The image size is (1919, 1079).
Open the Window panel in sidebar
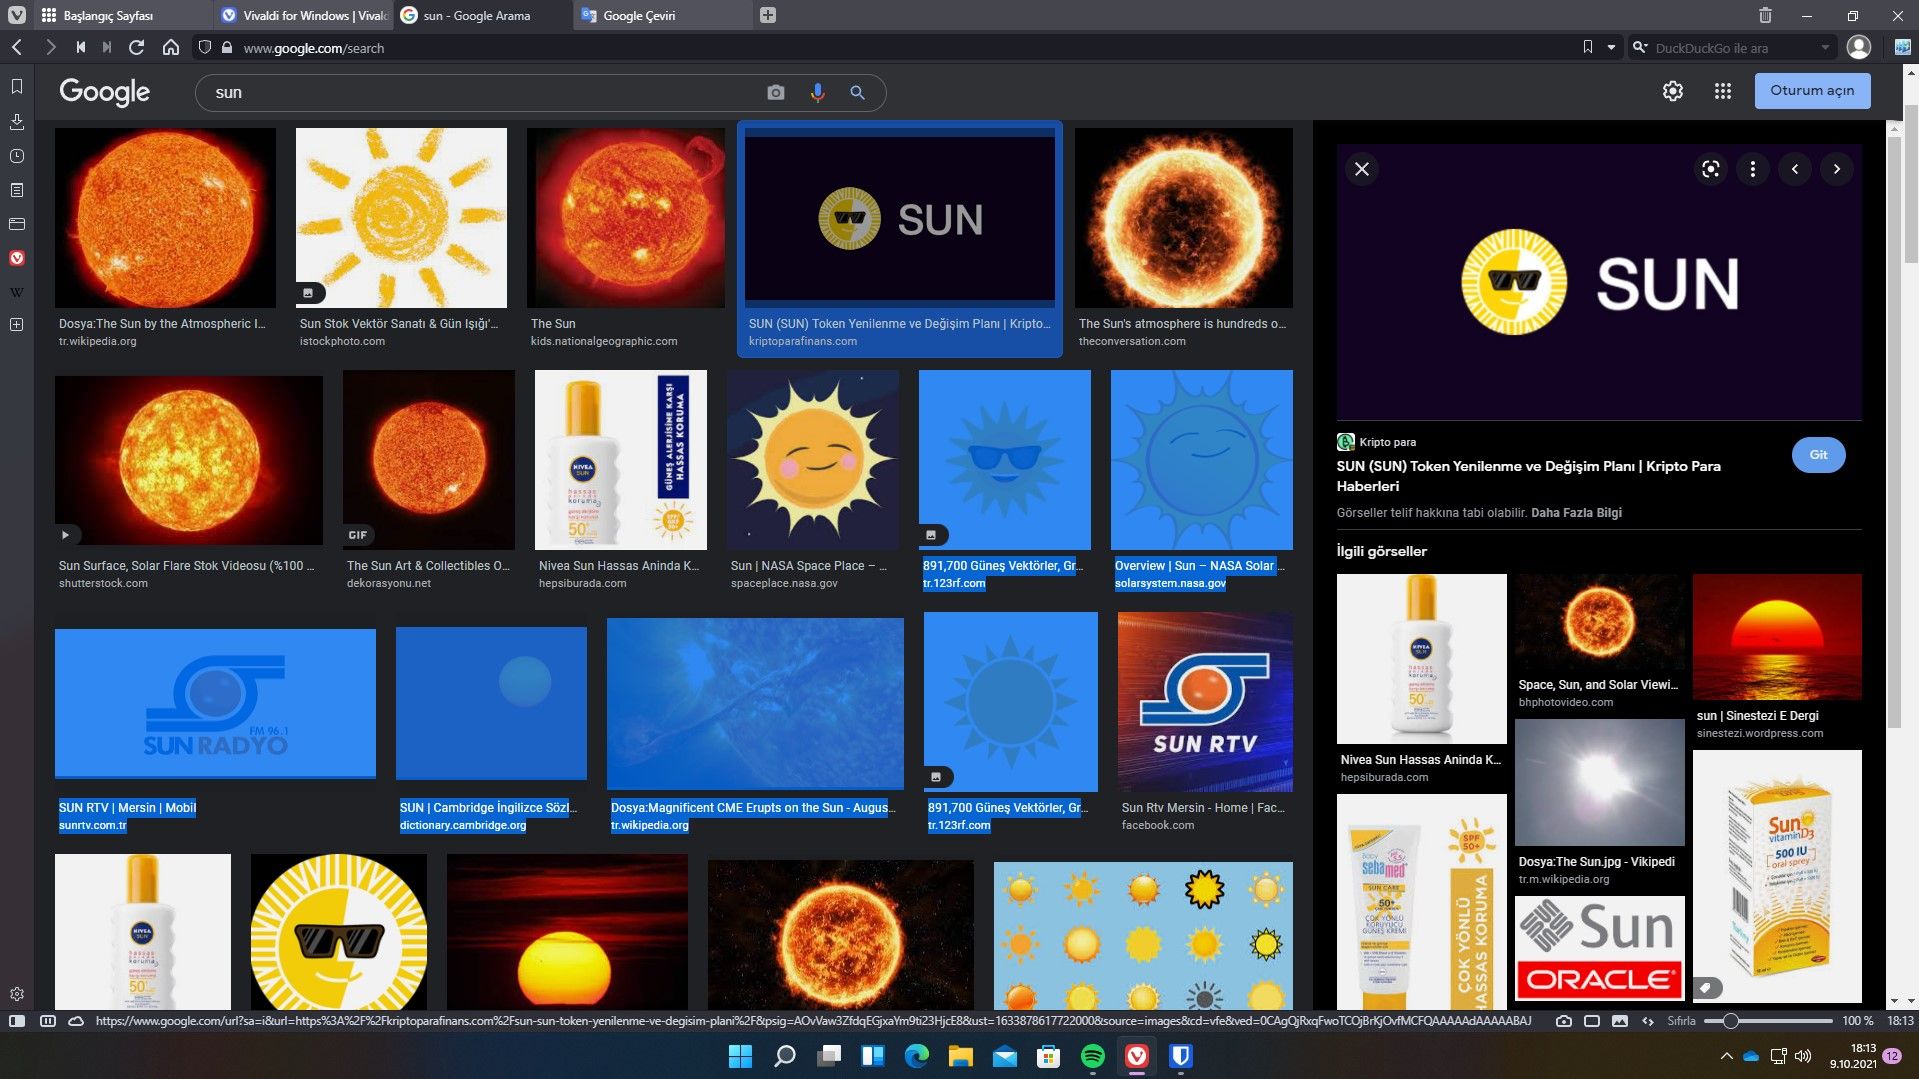(x=17, y=224)
